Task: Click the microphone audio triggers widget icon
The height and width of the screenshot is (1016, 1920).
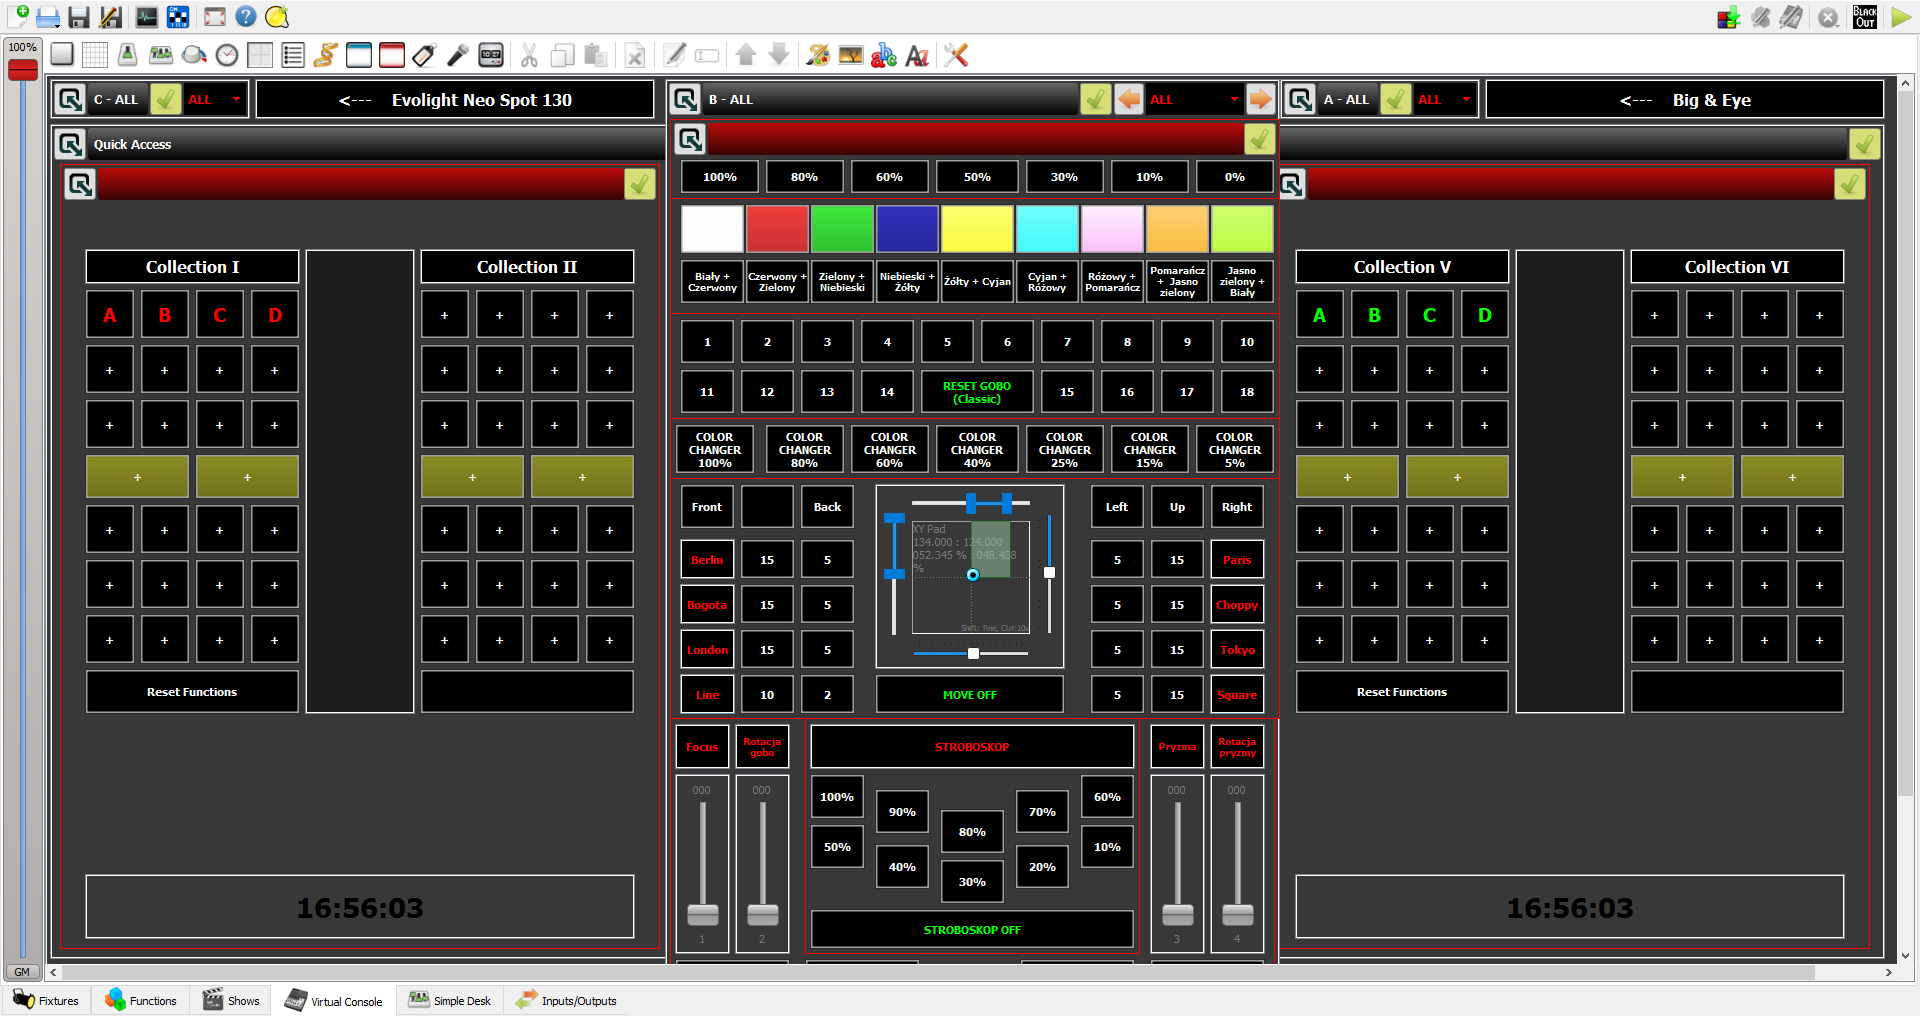Action: pyautogui.click(x=457, y=55)
